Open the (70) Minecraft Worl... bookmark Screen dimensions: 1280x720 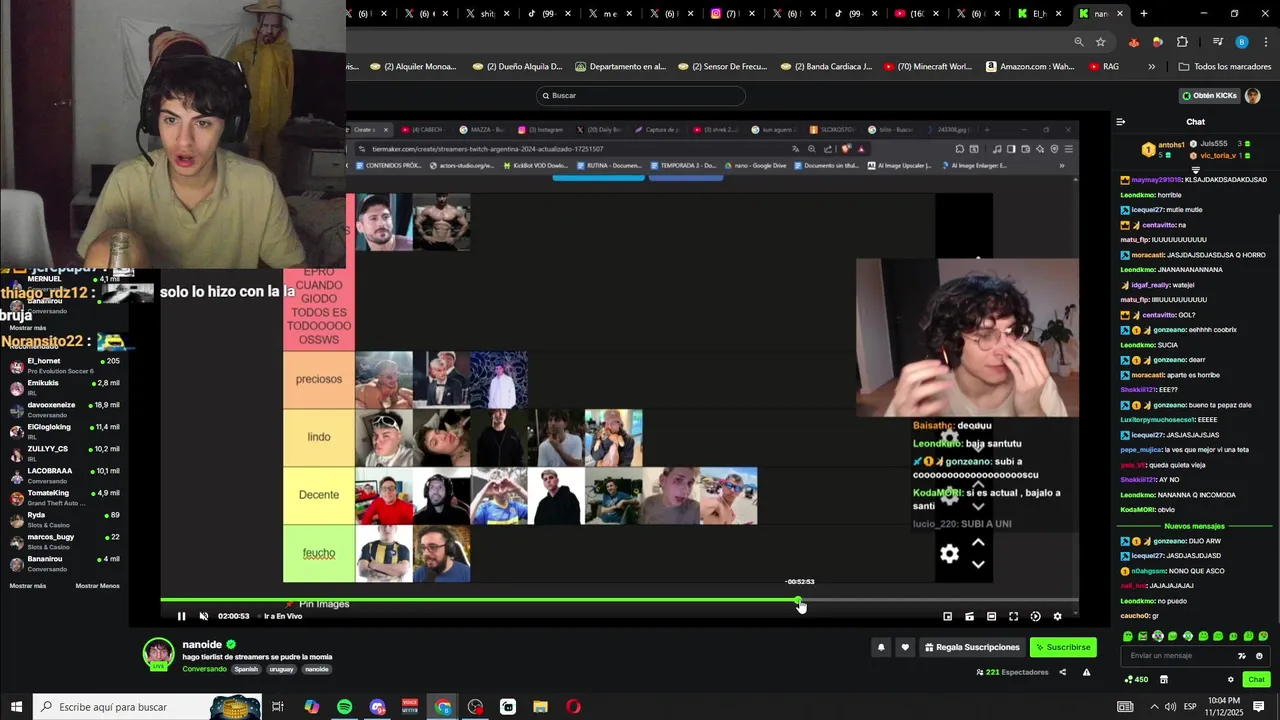click(x=927, y=67)
